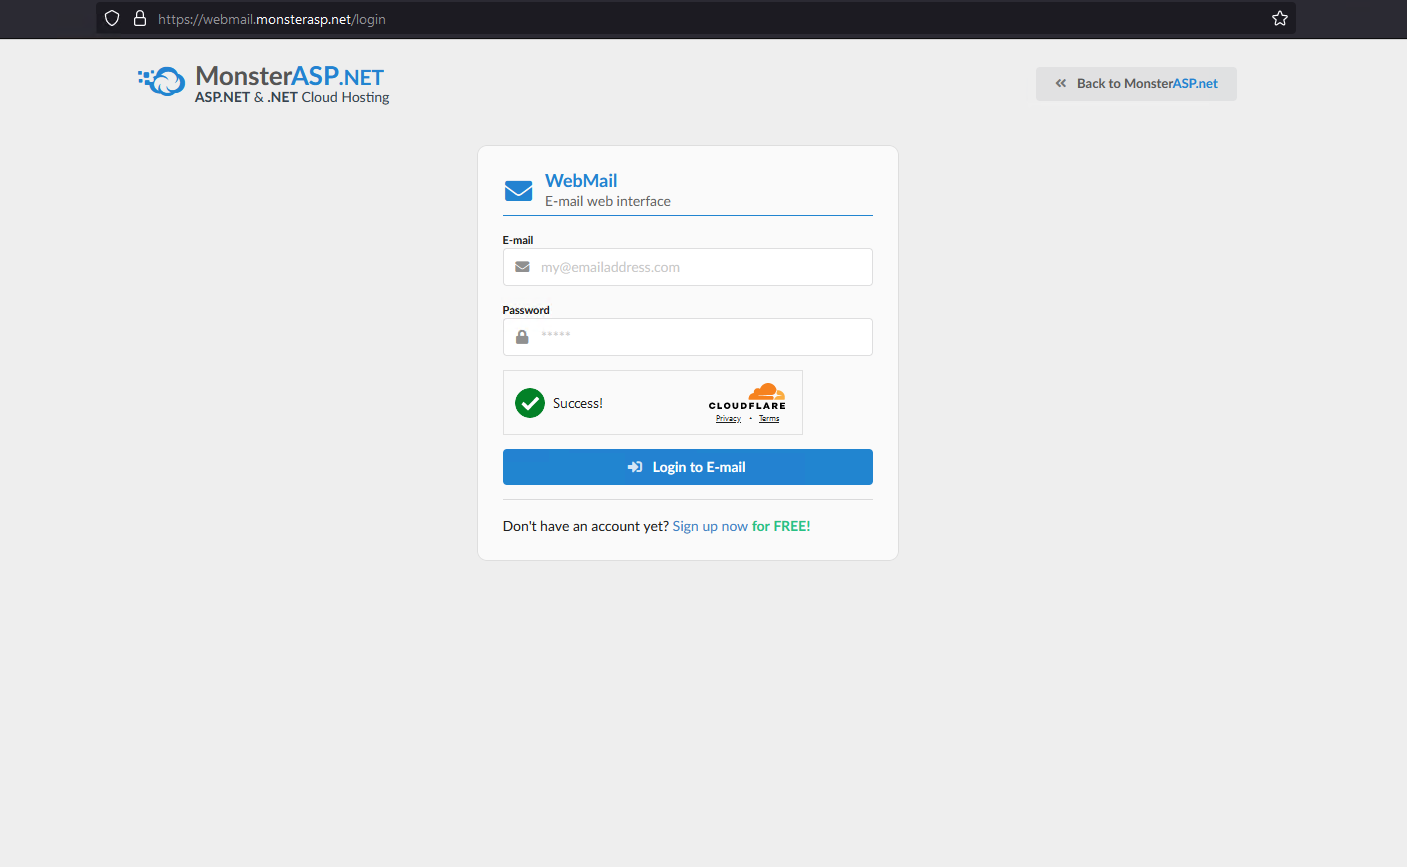Click the lock icon in Password field
This screenshot has width=1407, height=867.
coord(522,337)
